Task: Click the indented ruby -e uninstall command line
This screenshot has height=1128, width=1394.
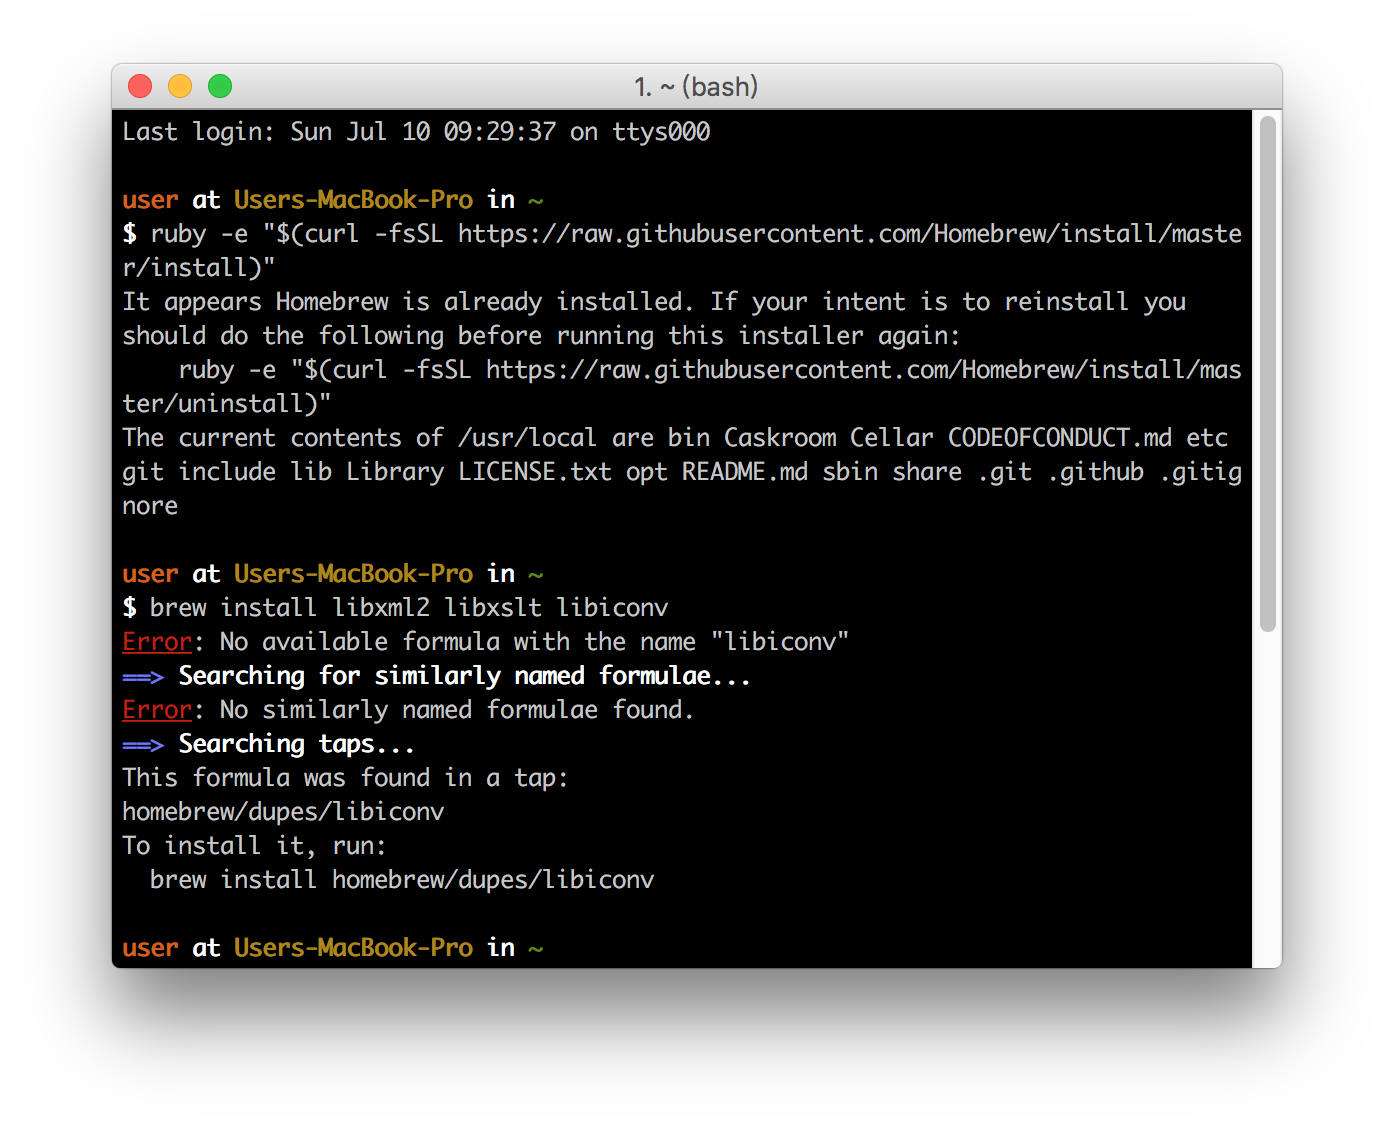Action: pos(710,370)
